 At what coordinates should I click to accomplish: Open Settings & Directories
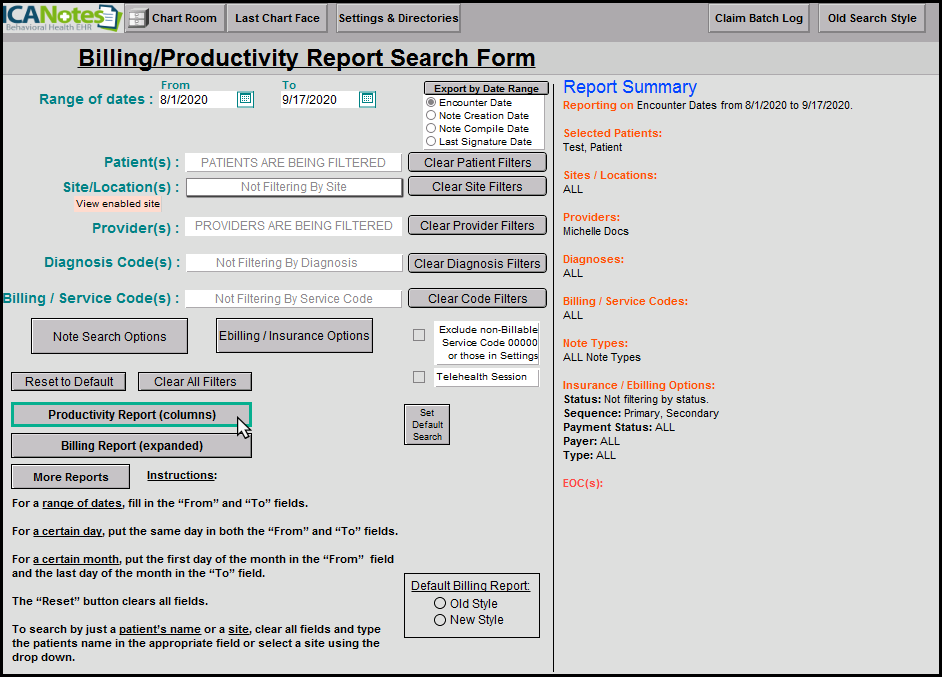pos(398,18)
